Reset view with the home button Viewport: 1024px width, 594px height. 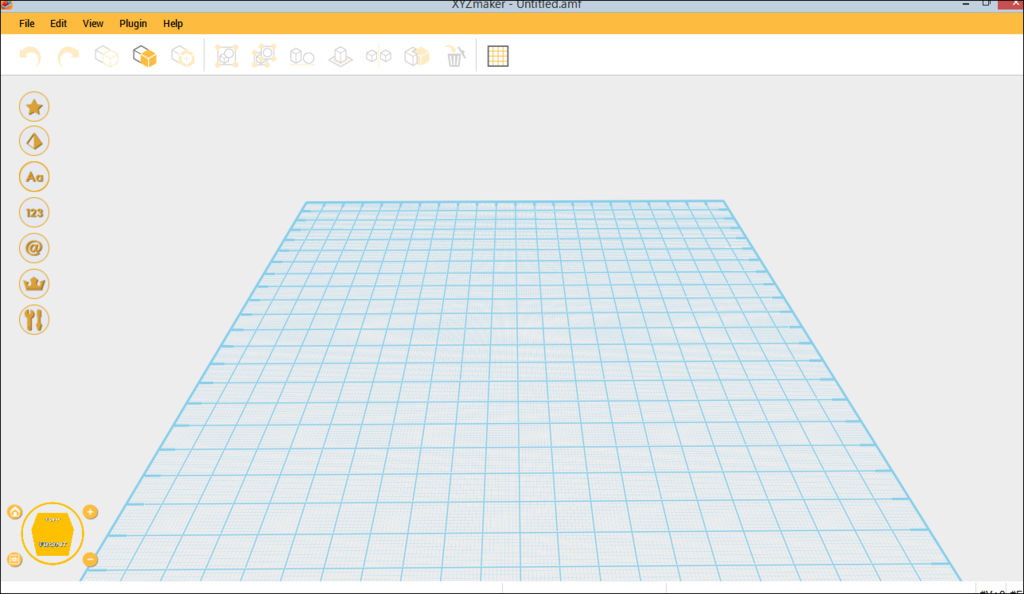click(x=14, y=512)
